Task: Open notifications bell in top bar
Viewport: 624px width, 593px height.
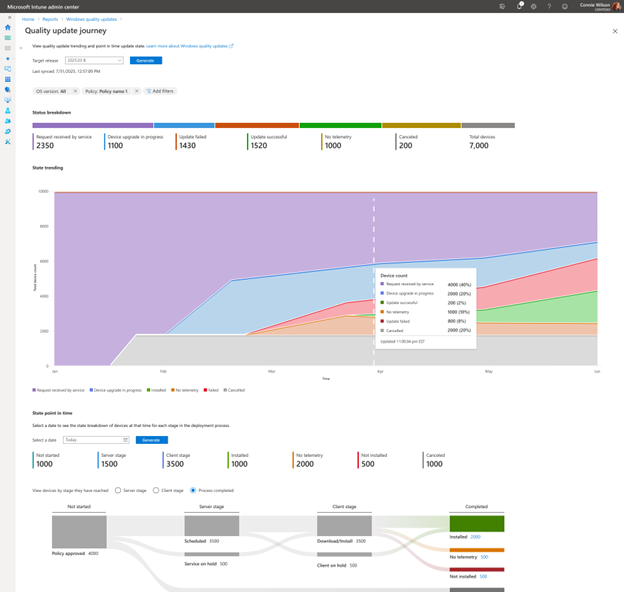Action: [x=519, y=6]
